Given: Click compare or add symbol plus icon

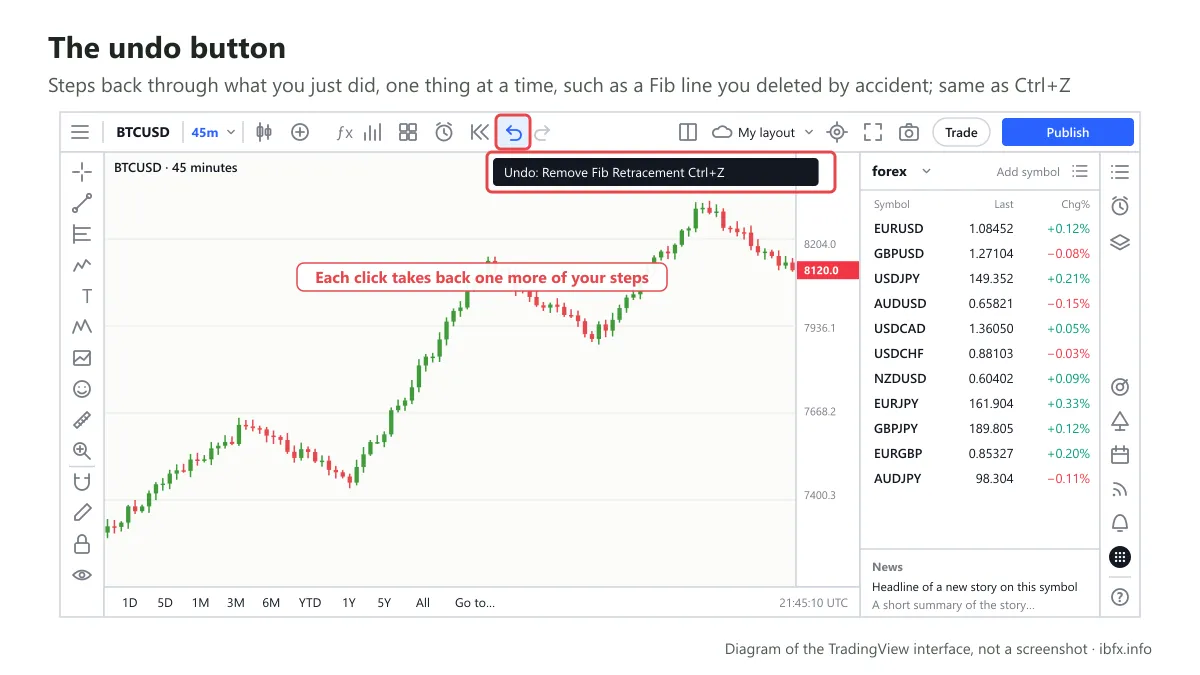Looking at the screenshot, I should [300, 132].
